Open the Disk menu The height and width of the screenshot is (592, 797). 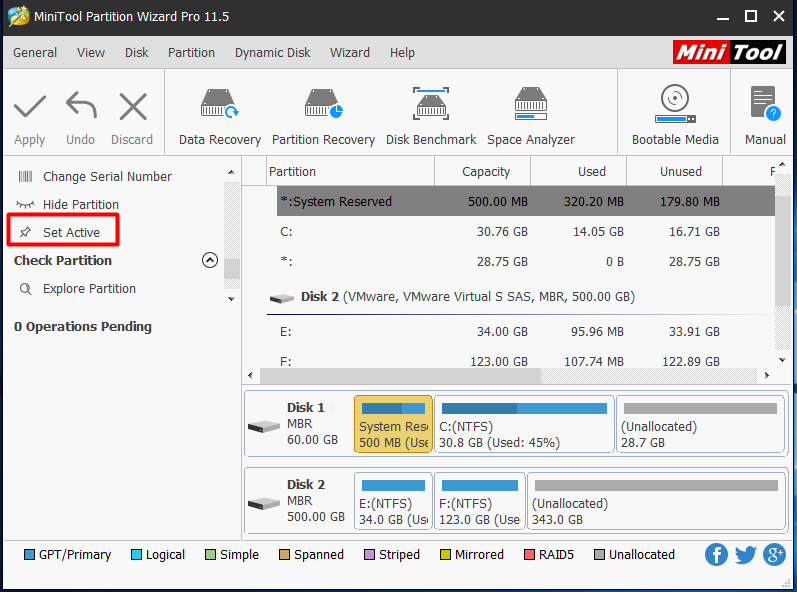tap(137, 53)
